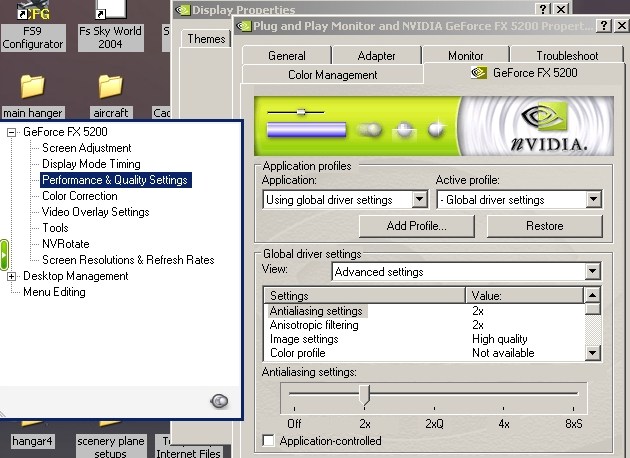630x458 pixels.
Task: Click the Add Profile... button
Action: point(416,226)
